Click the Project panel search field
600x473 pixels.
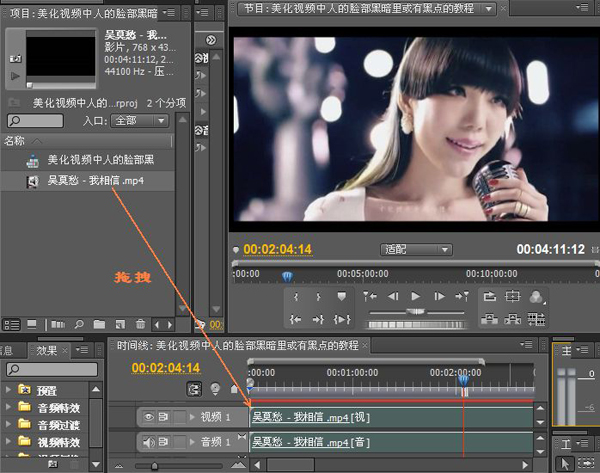(x=35, y=121)
